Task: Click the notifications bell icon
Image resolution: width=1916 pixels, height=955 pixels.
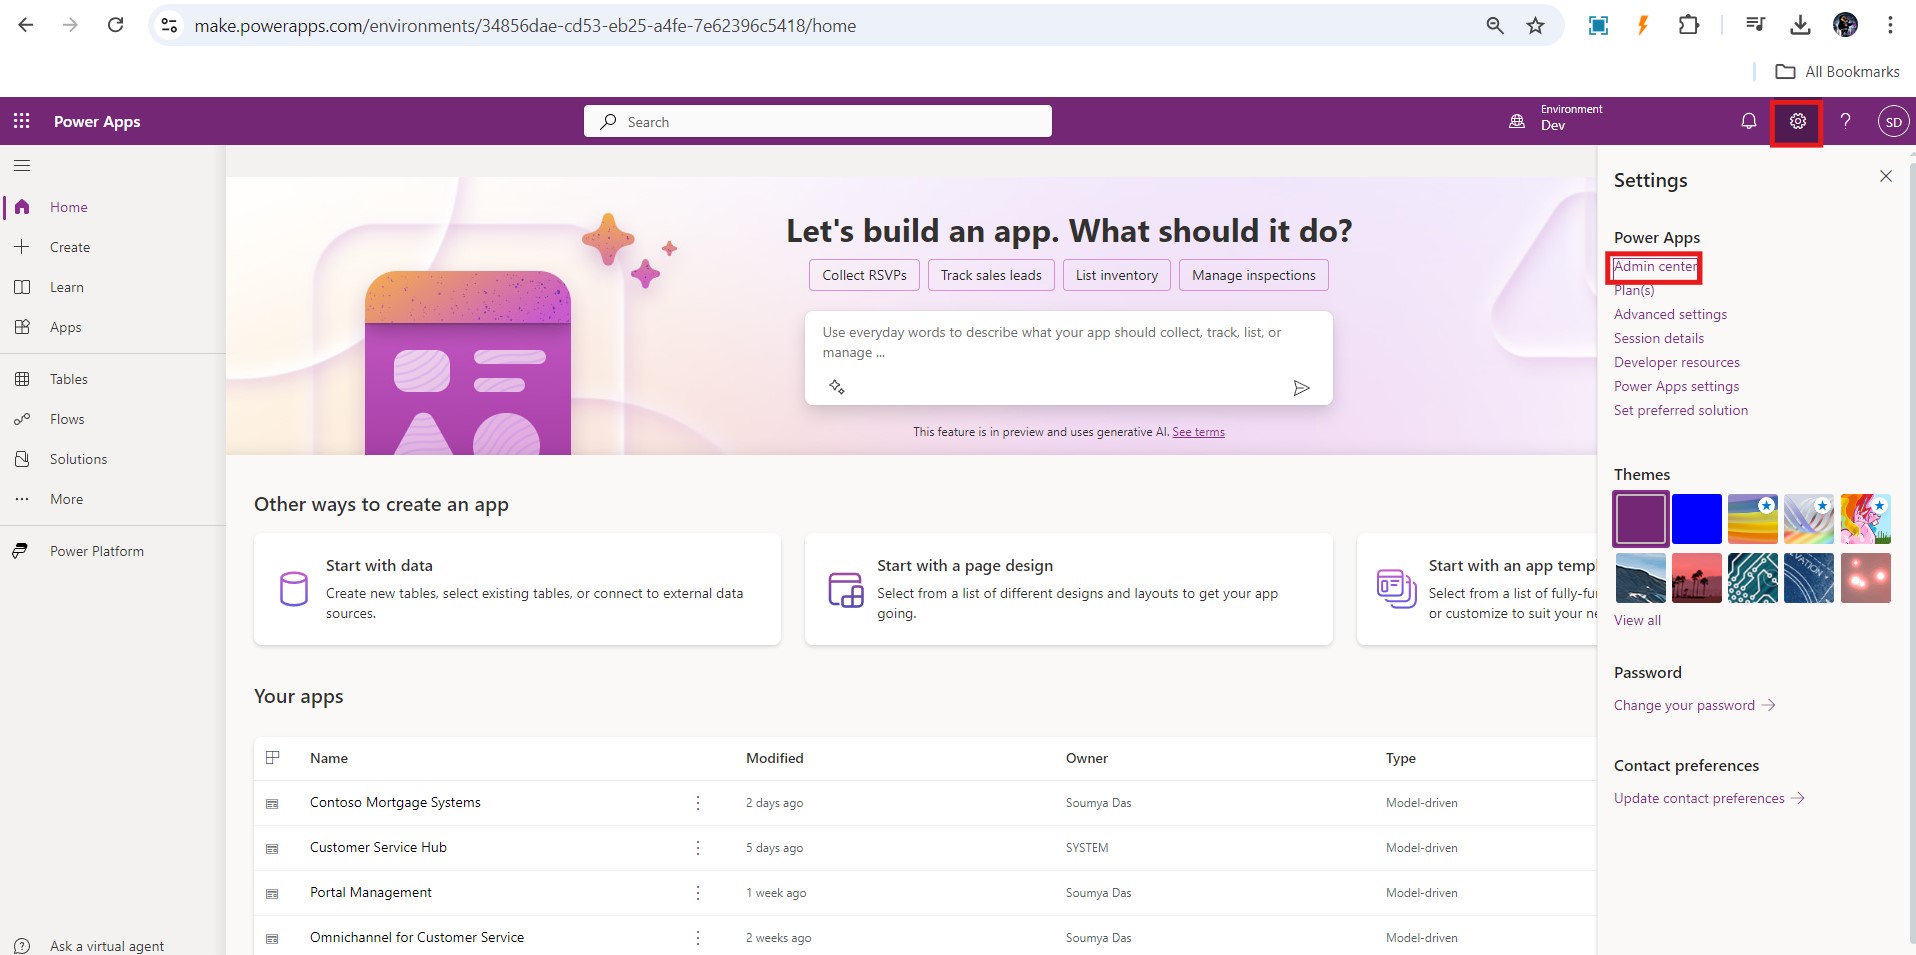Action: coord(1748,121)
